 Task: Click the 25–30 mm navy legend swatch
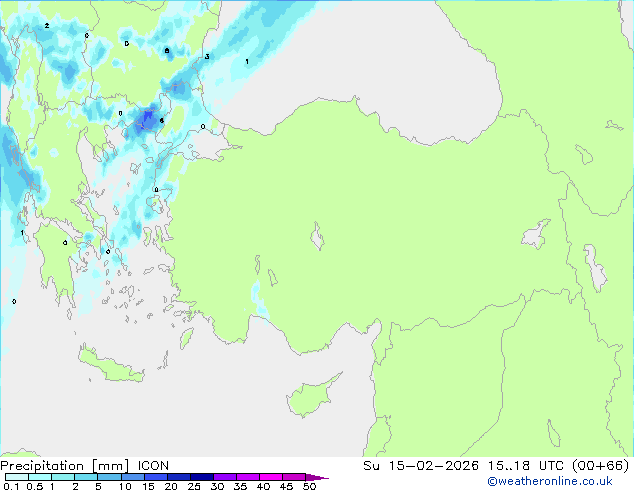coord(202,477)
